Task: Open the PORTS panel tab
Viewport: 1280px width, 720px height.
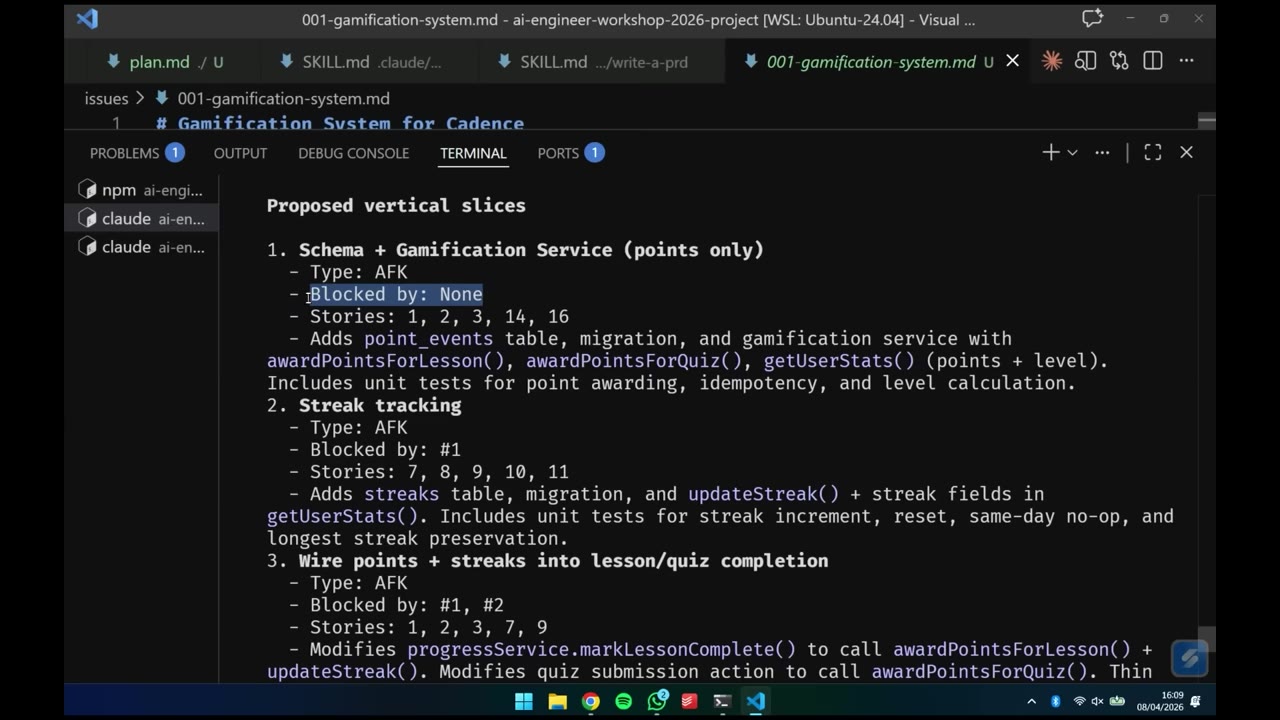Action: coord(570,153)
